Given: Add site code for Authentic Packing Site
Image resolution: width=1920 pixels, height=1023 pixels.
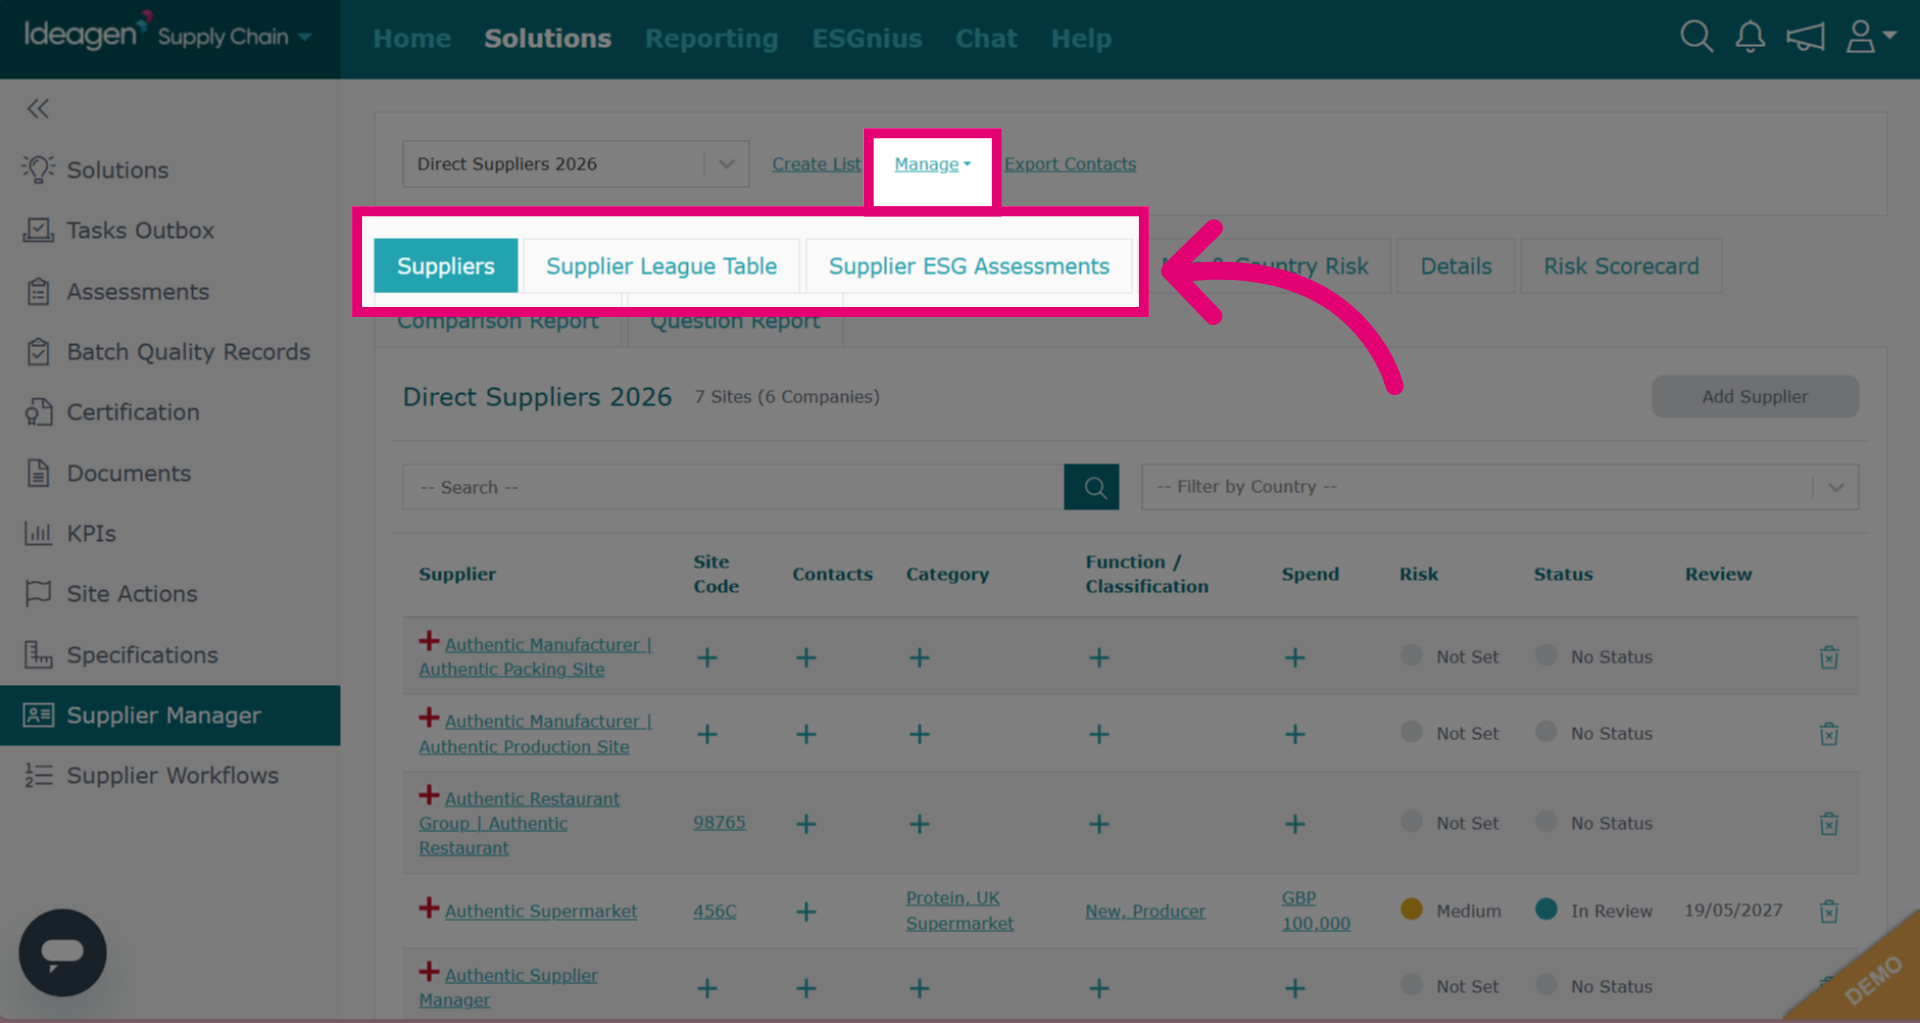Looking at the screenshot, I should 707,657.
